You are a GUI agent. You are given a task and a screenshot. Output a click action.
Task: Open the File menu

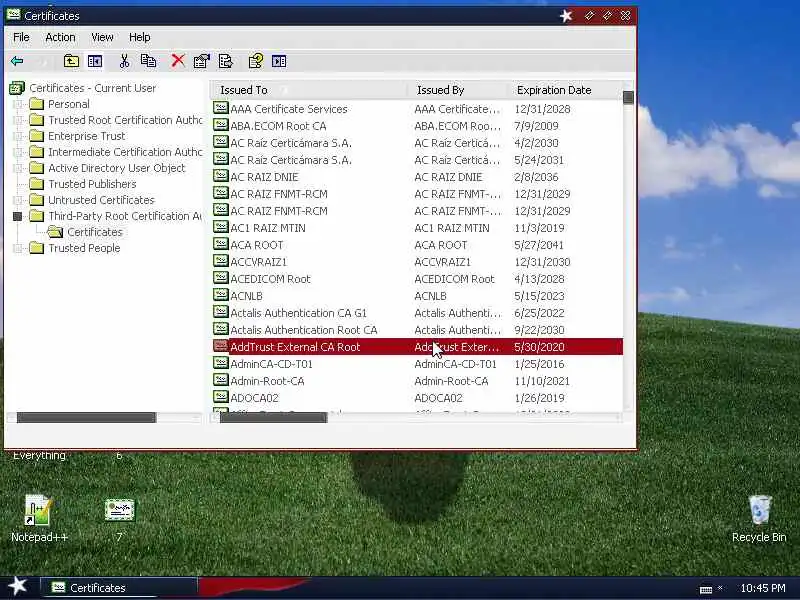[x=21, y=37]
